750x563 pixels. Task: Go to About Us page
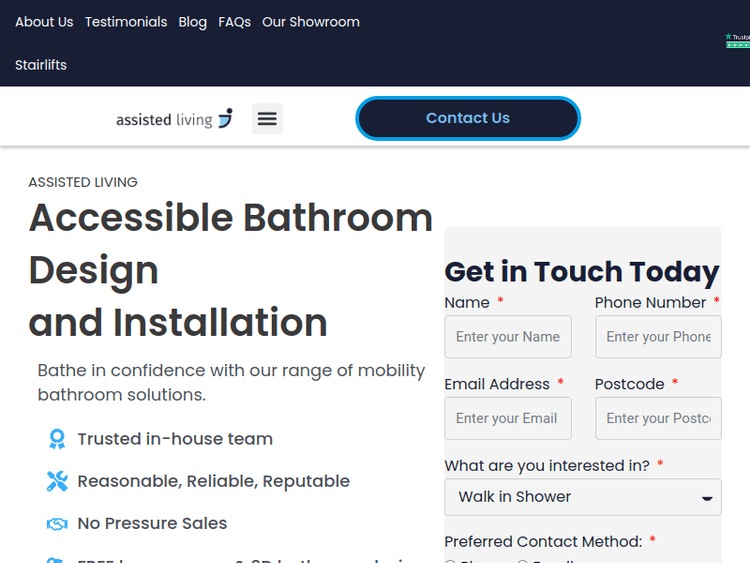(x=44, y=22)
